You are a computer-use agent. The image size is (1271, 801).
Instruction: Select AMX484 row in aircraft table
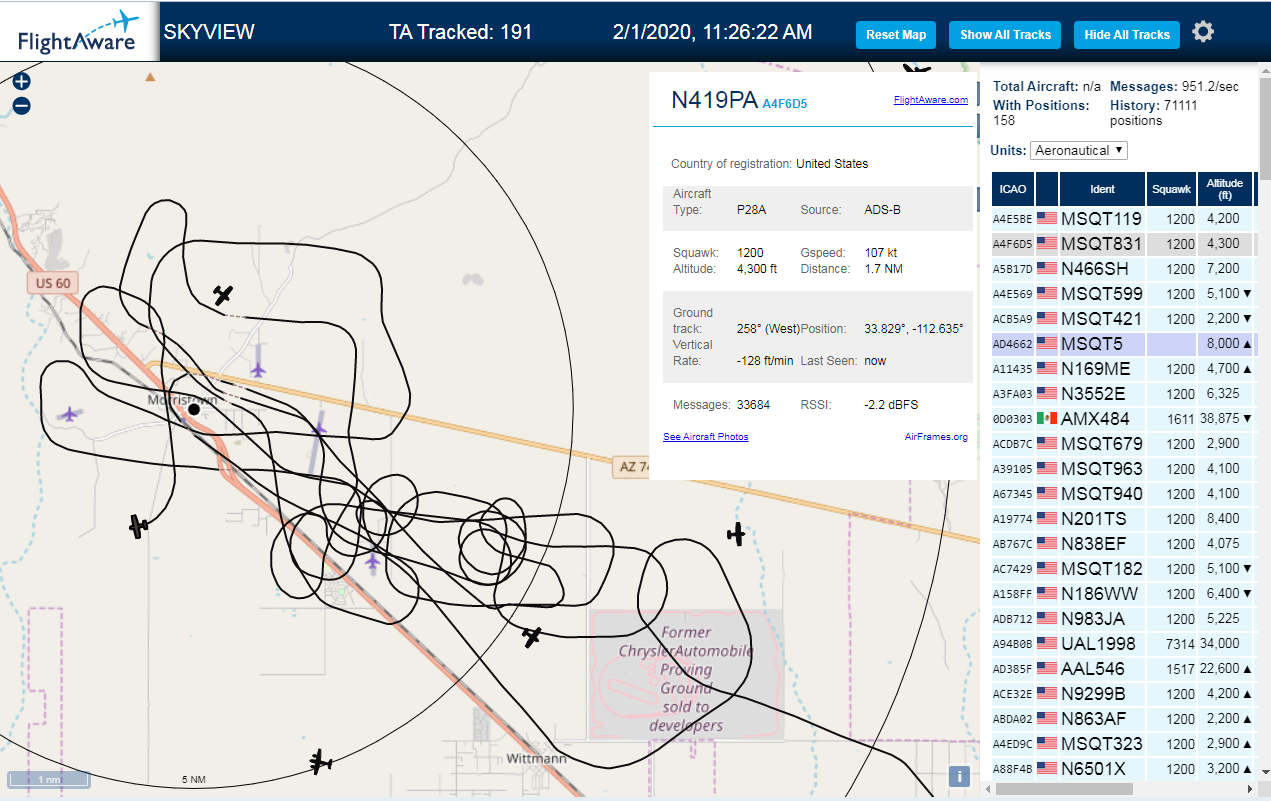pos(1123,418)
